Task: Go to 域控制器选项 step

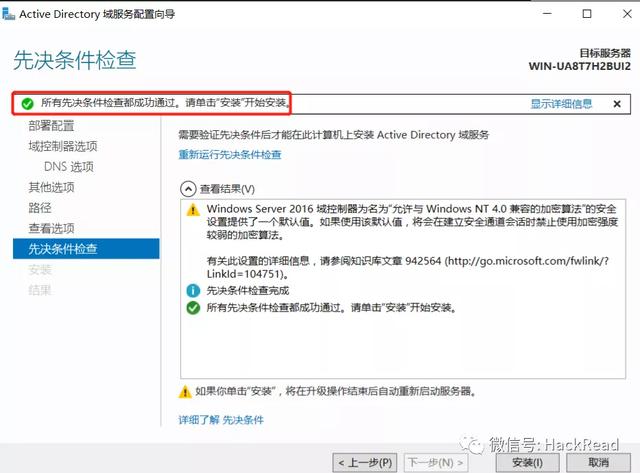Action: coord(63,146)
